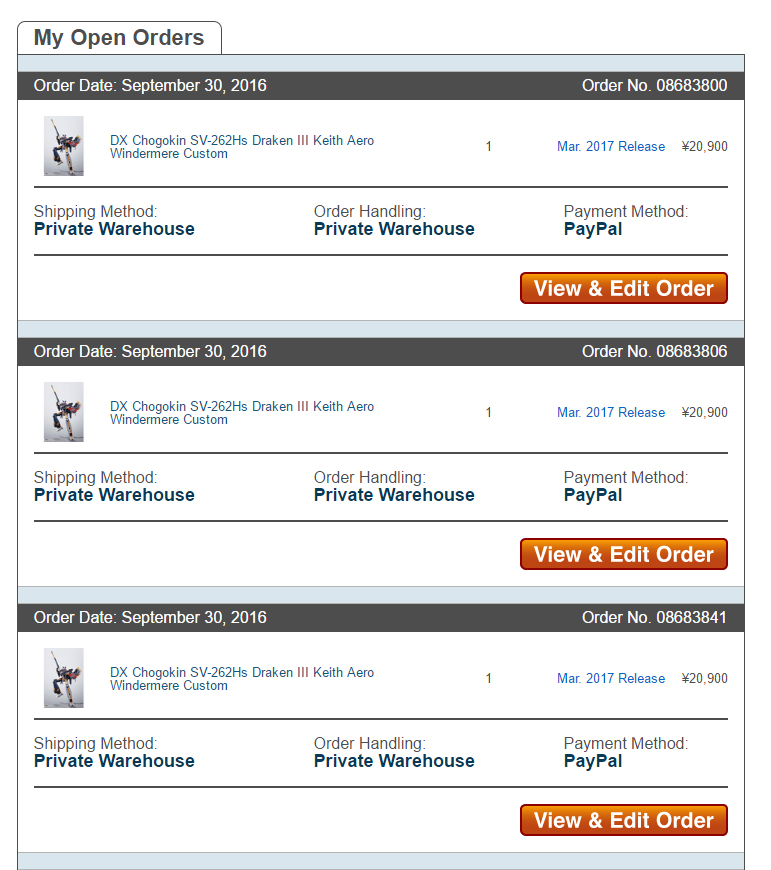The height and width of the screenshot is (870, 771).
Task: Open Draken III product link in order 08683800
Action: click(x=242, y=147)
